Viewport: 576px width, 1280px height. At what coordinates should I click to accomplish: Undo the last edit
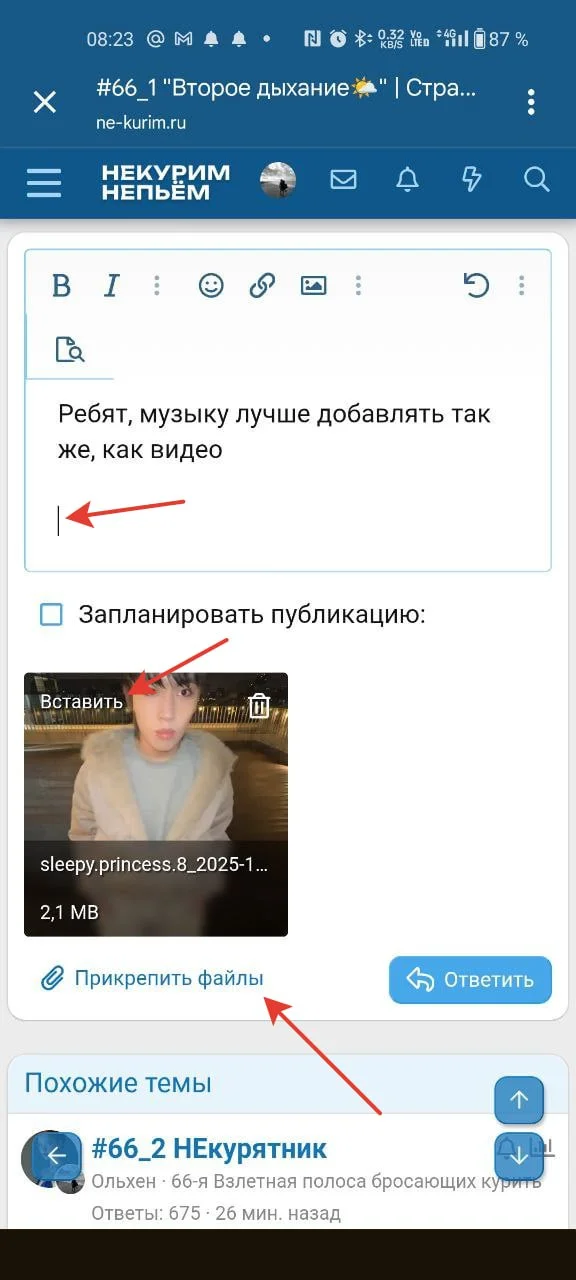[476, 286]
